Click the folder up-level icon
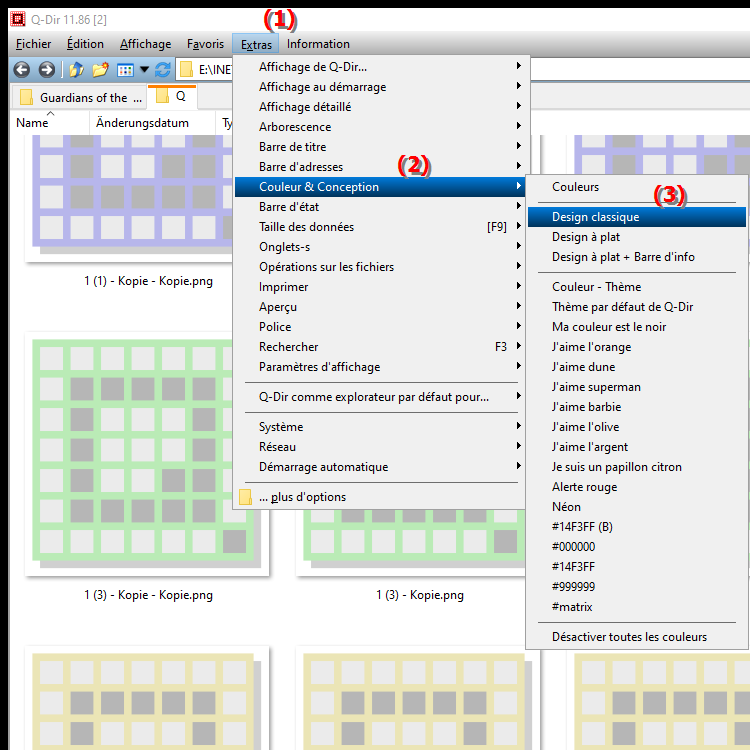The image size is (750, 750). coord(76,70)
